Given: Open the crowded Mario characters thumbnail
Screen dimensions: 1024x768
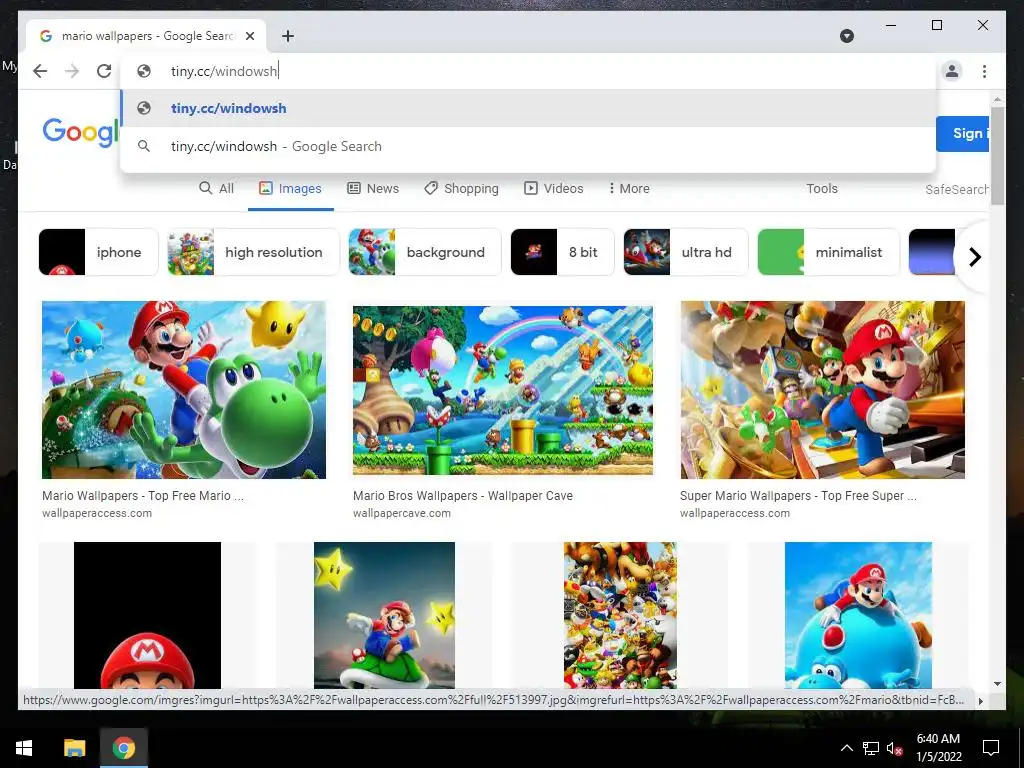Looking at the screenshot, I should [x=620, y=615].
